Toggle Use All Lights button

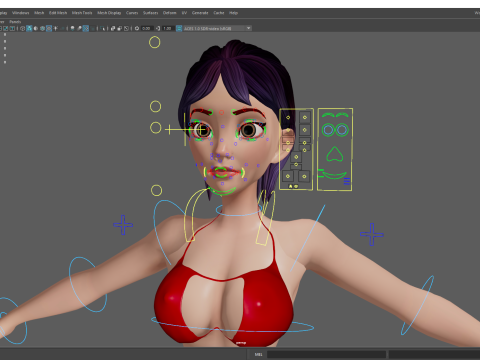pos(55,28)
